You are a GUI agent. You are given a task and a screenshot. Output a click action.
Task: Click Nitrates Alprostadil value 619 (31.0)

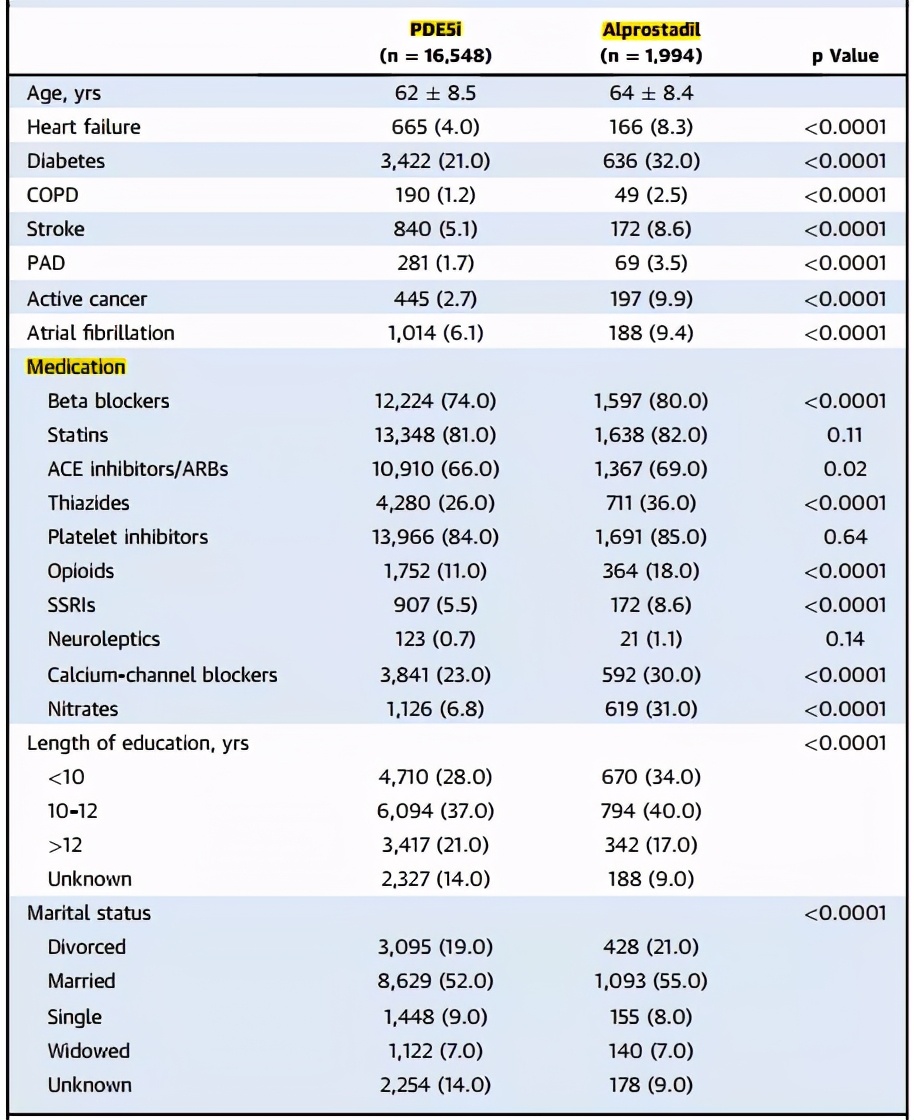pos(651,709)
